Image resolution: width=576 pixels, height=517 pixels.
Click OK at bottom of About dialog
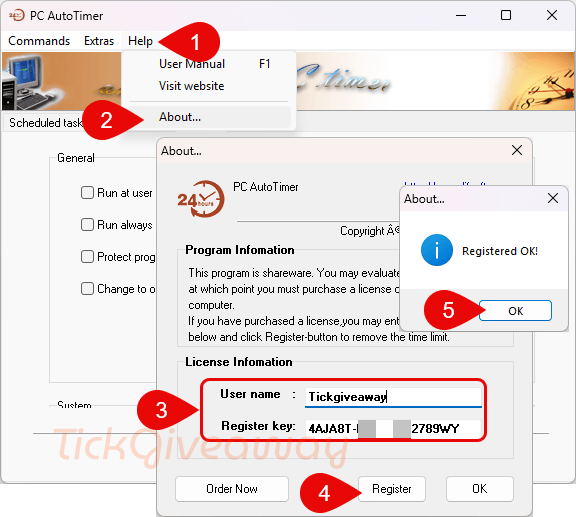click(x=479, y=489)
